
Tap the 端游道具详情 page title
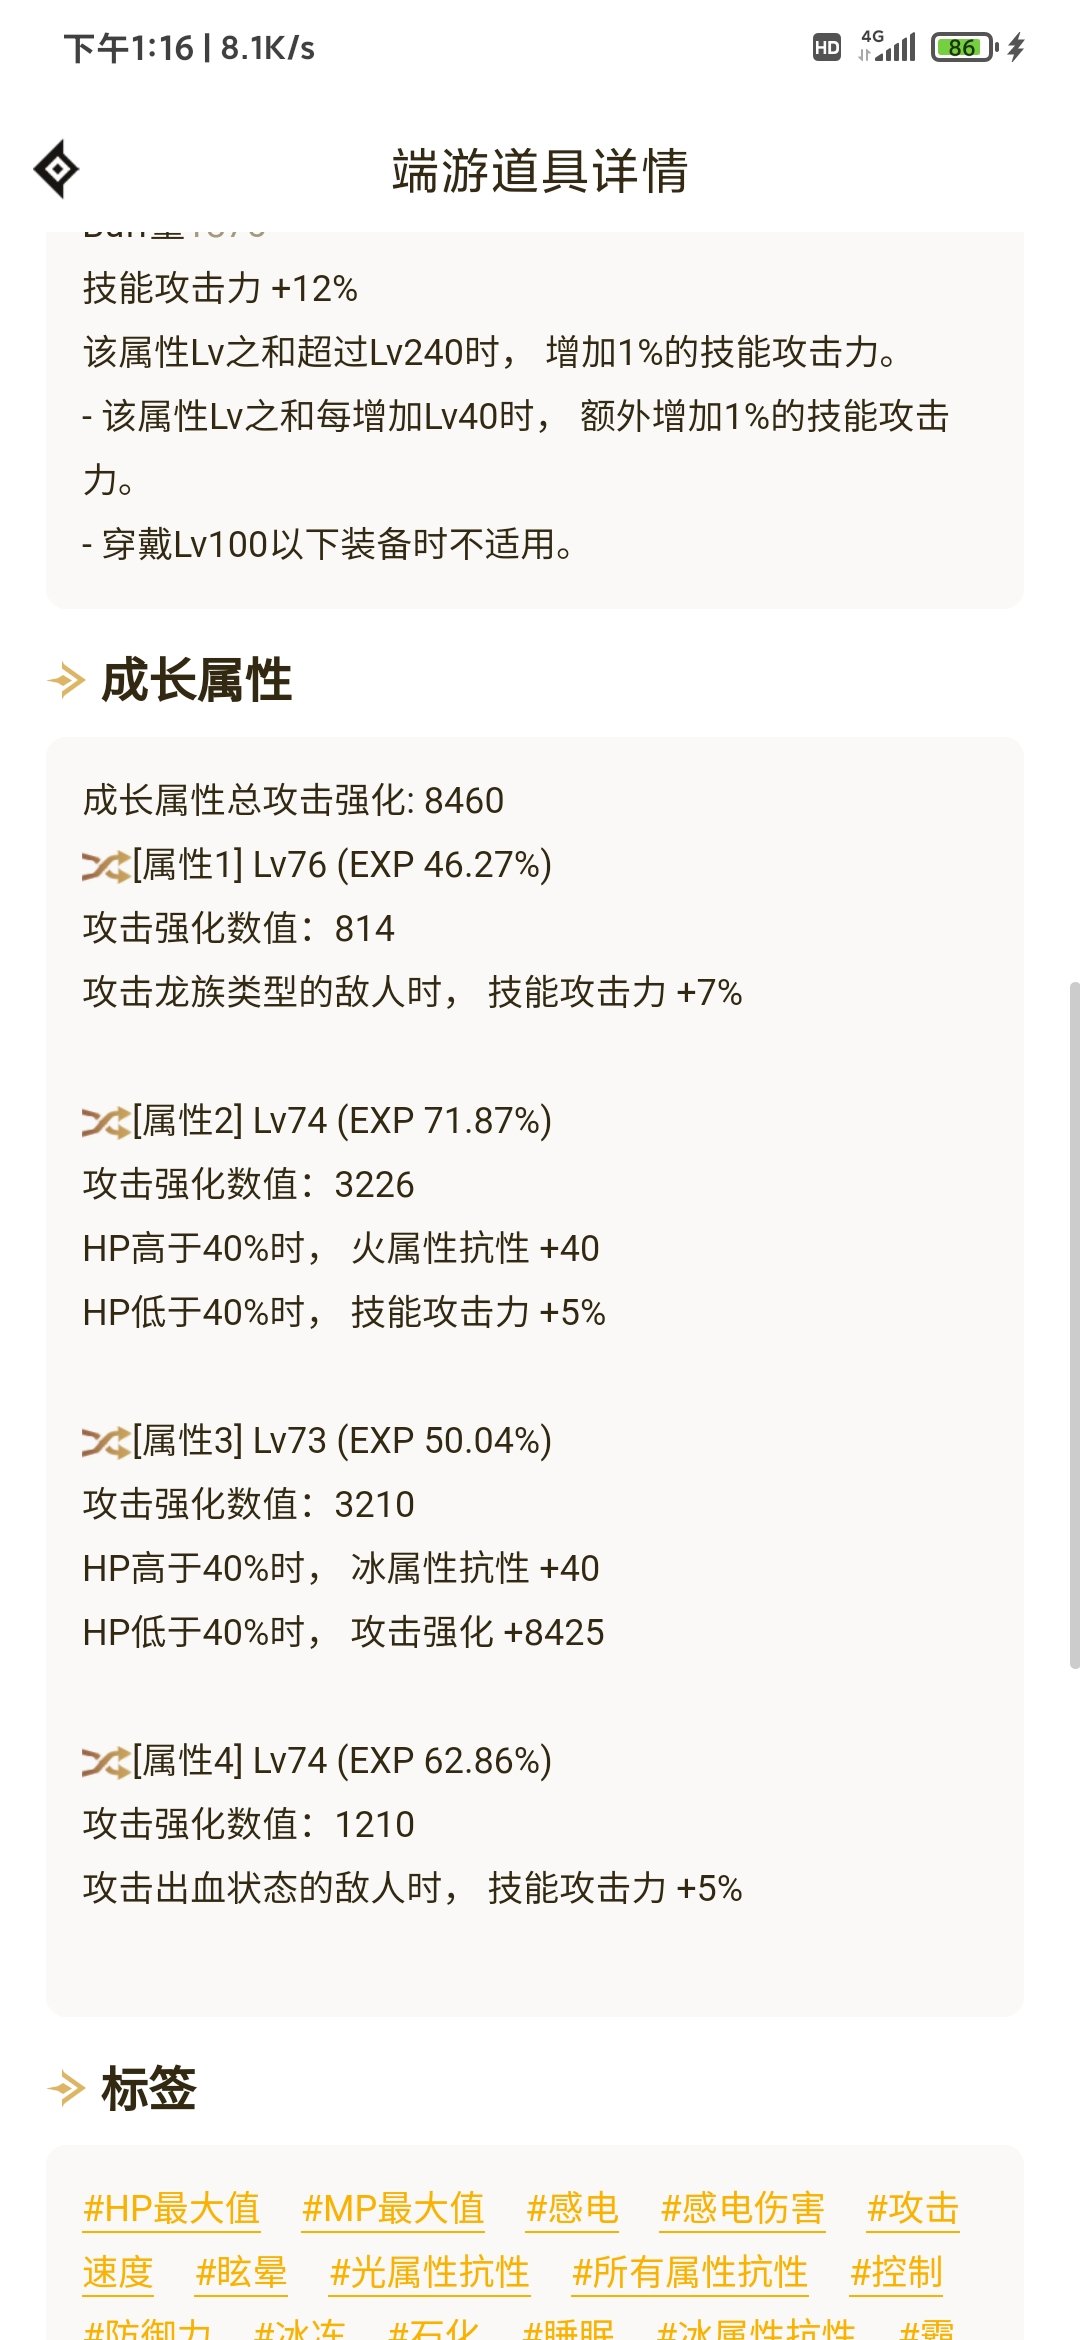(x=540, y=171)
